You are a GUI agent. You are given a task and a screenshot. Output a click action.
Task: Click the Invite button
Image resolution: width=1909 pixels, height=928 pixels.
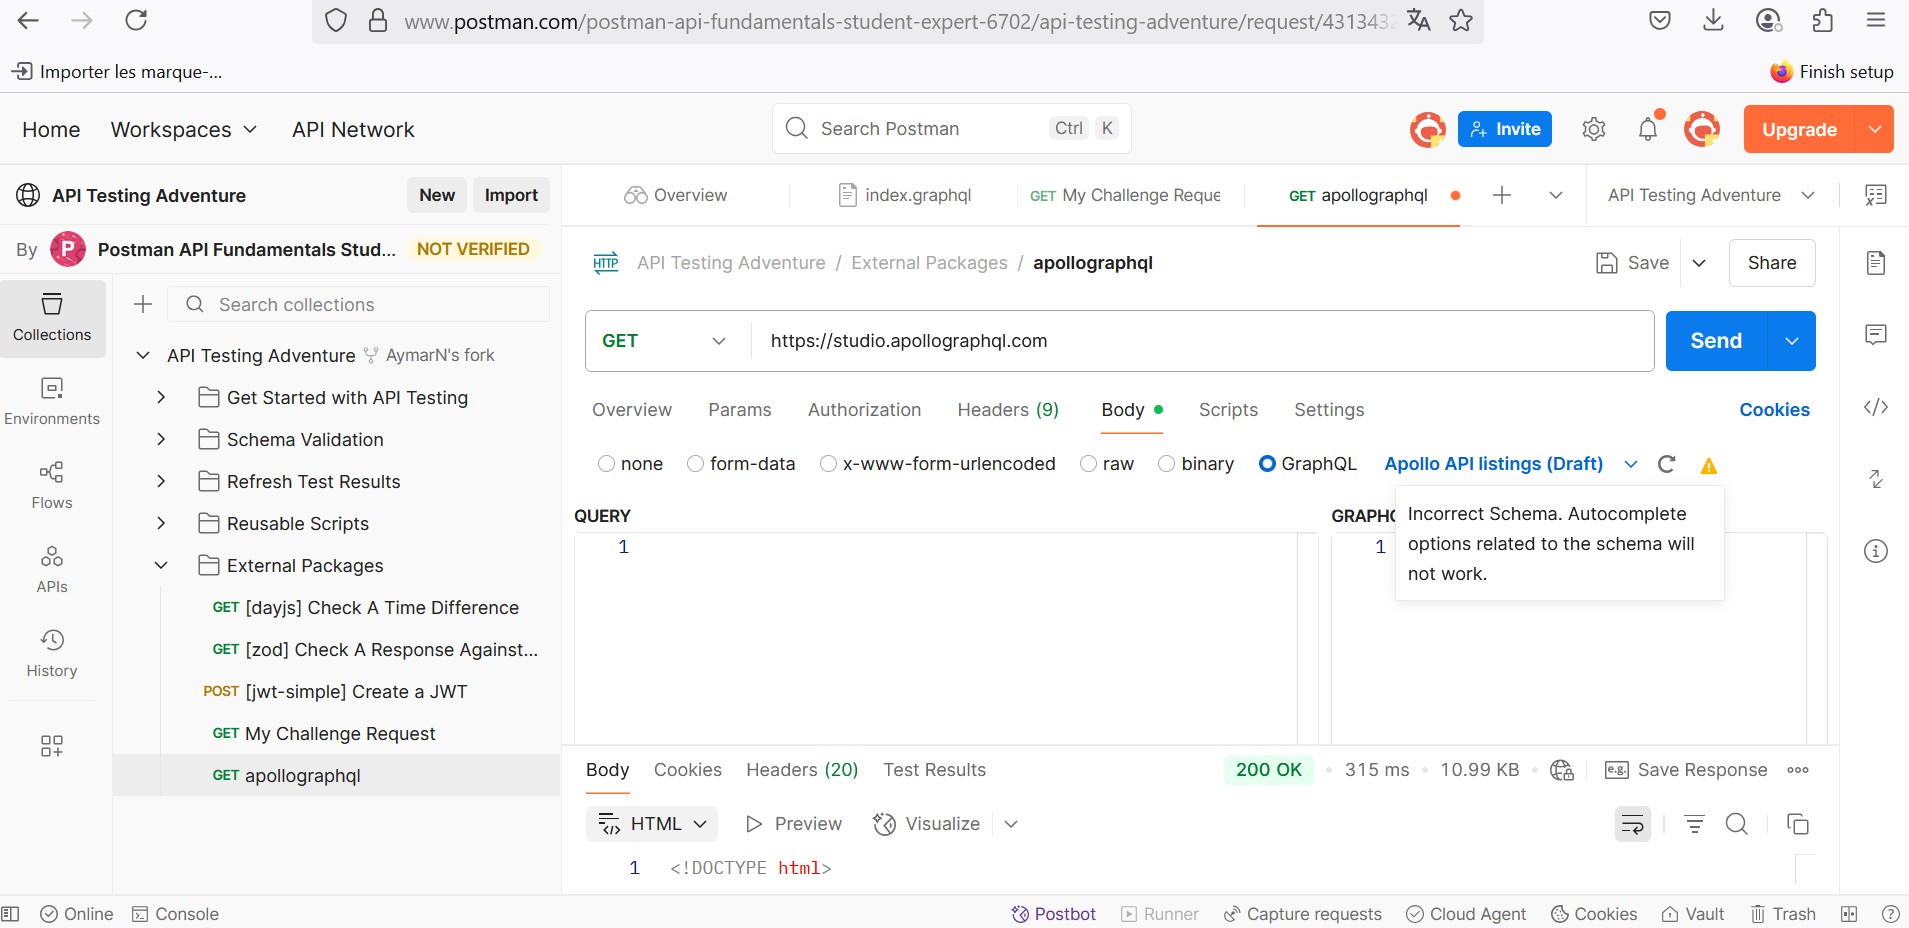coord(1505,129)
